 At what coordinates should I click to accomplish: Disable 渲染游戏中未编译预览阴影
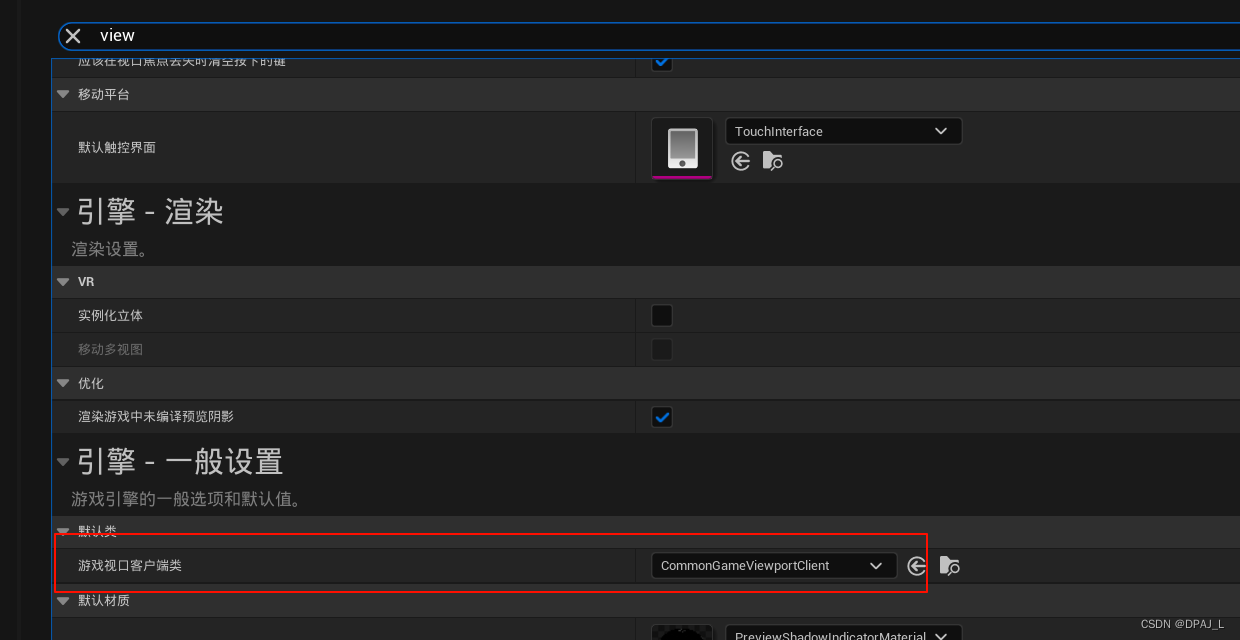coord(661,416)
